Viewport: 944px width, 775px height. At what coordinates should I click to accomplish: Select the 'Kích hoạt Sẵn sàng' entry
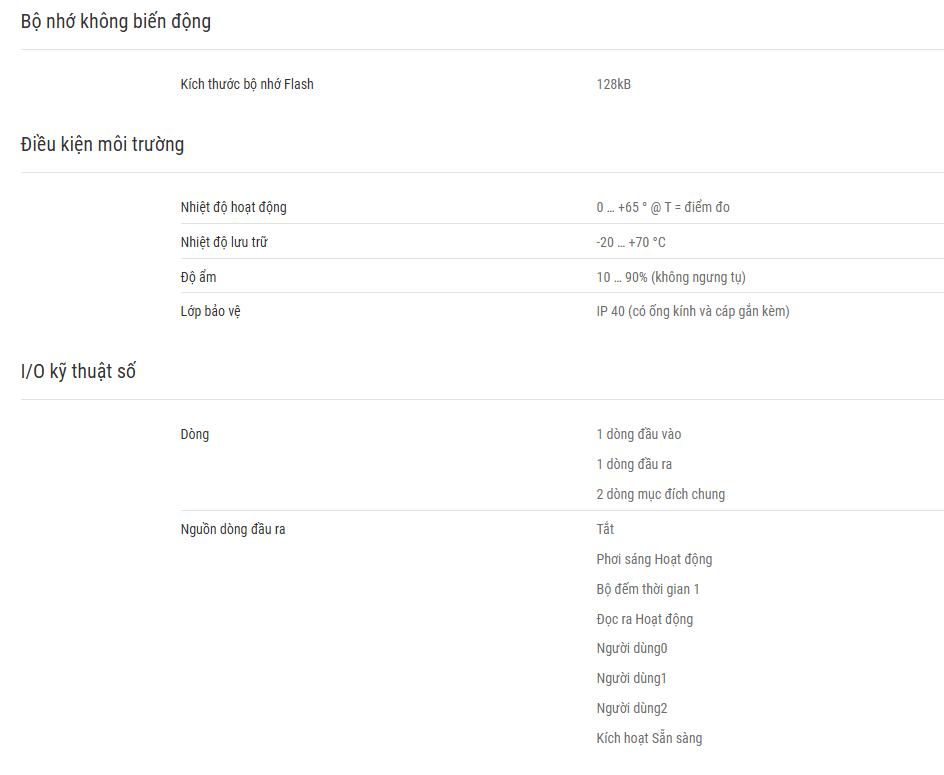point(649,738)
